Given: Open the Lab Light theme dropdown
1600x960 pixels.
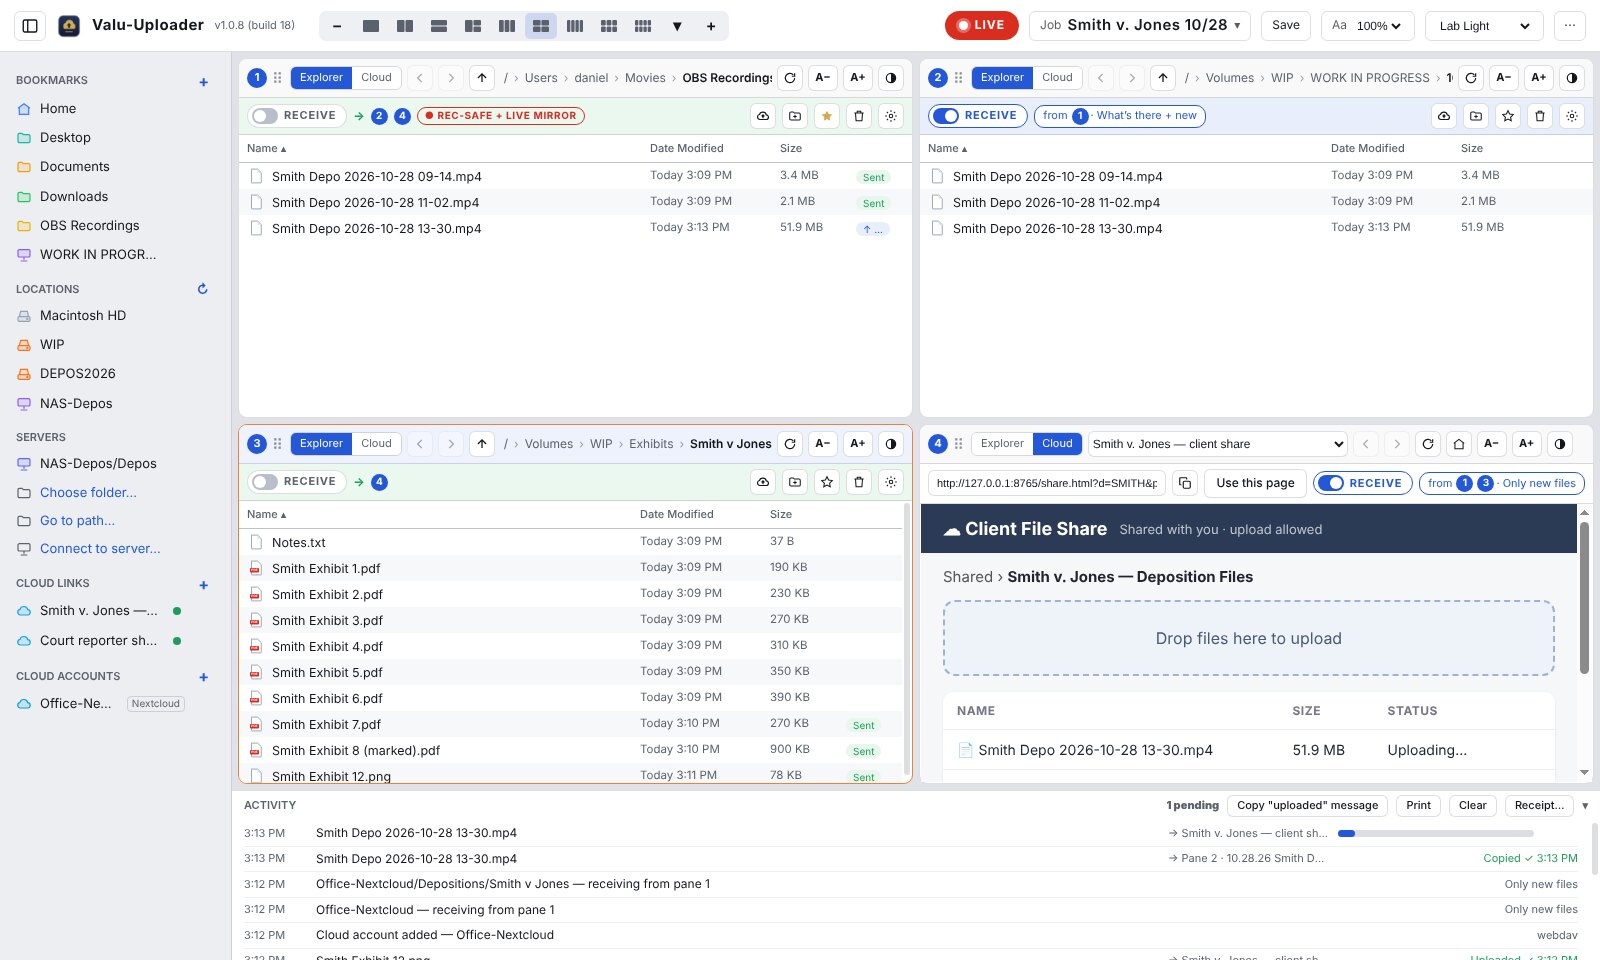Looking at the screenshot, I should [x=1484, y=26].
